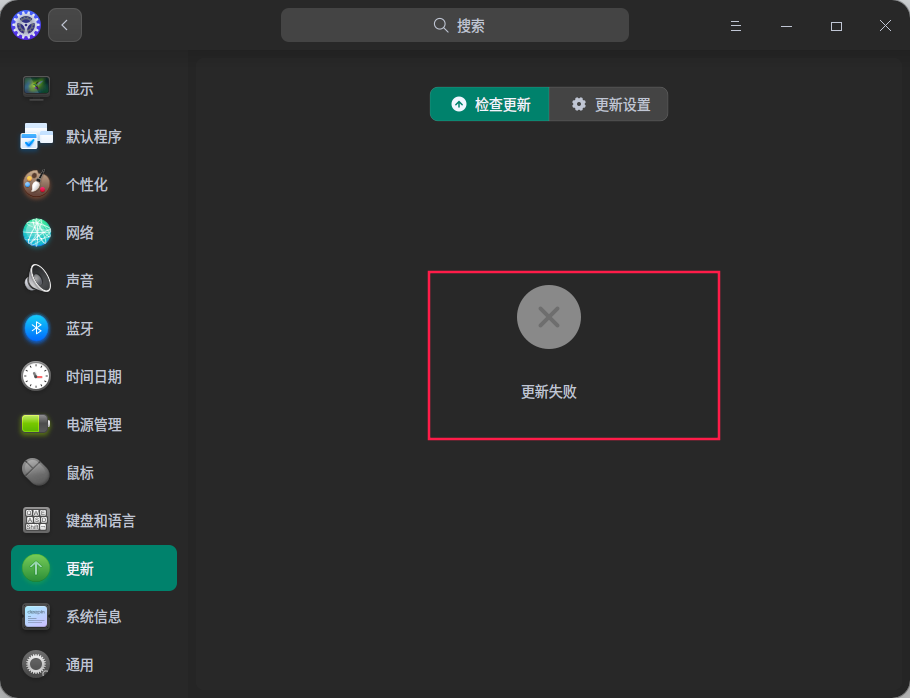910x698 pixels.
Task: Maximize the Control Center window
Action: (x=836, y=26)
